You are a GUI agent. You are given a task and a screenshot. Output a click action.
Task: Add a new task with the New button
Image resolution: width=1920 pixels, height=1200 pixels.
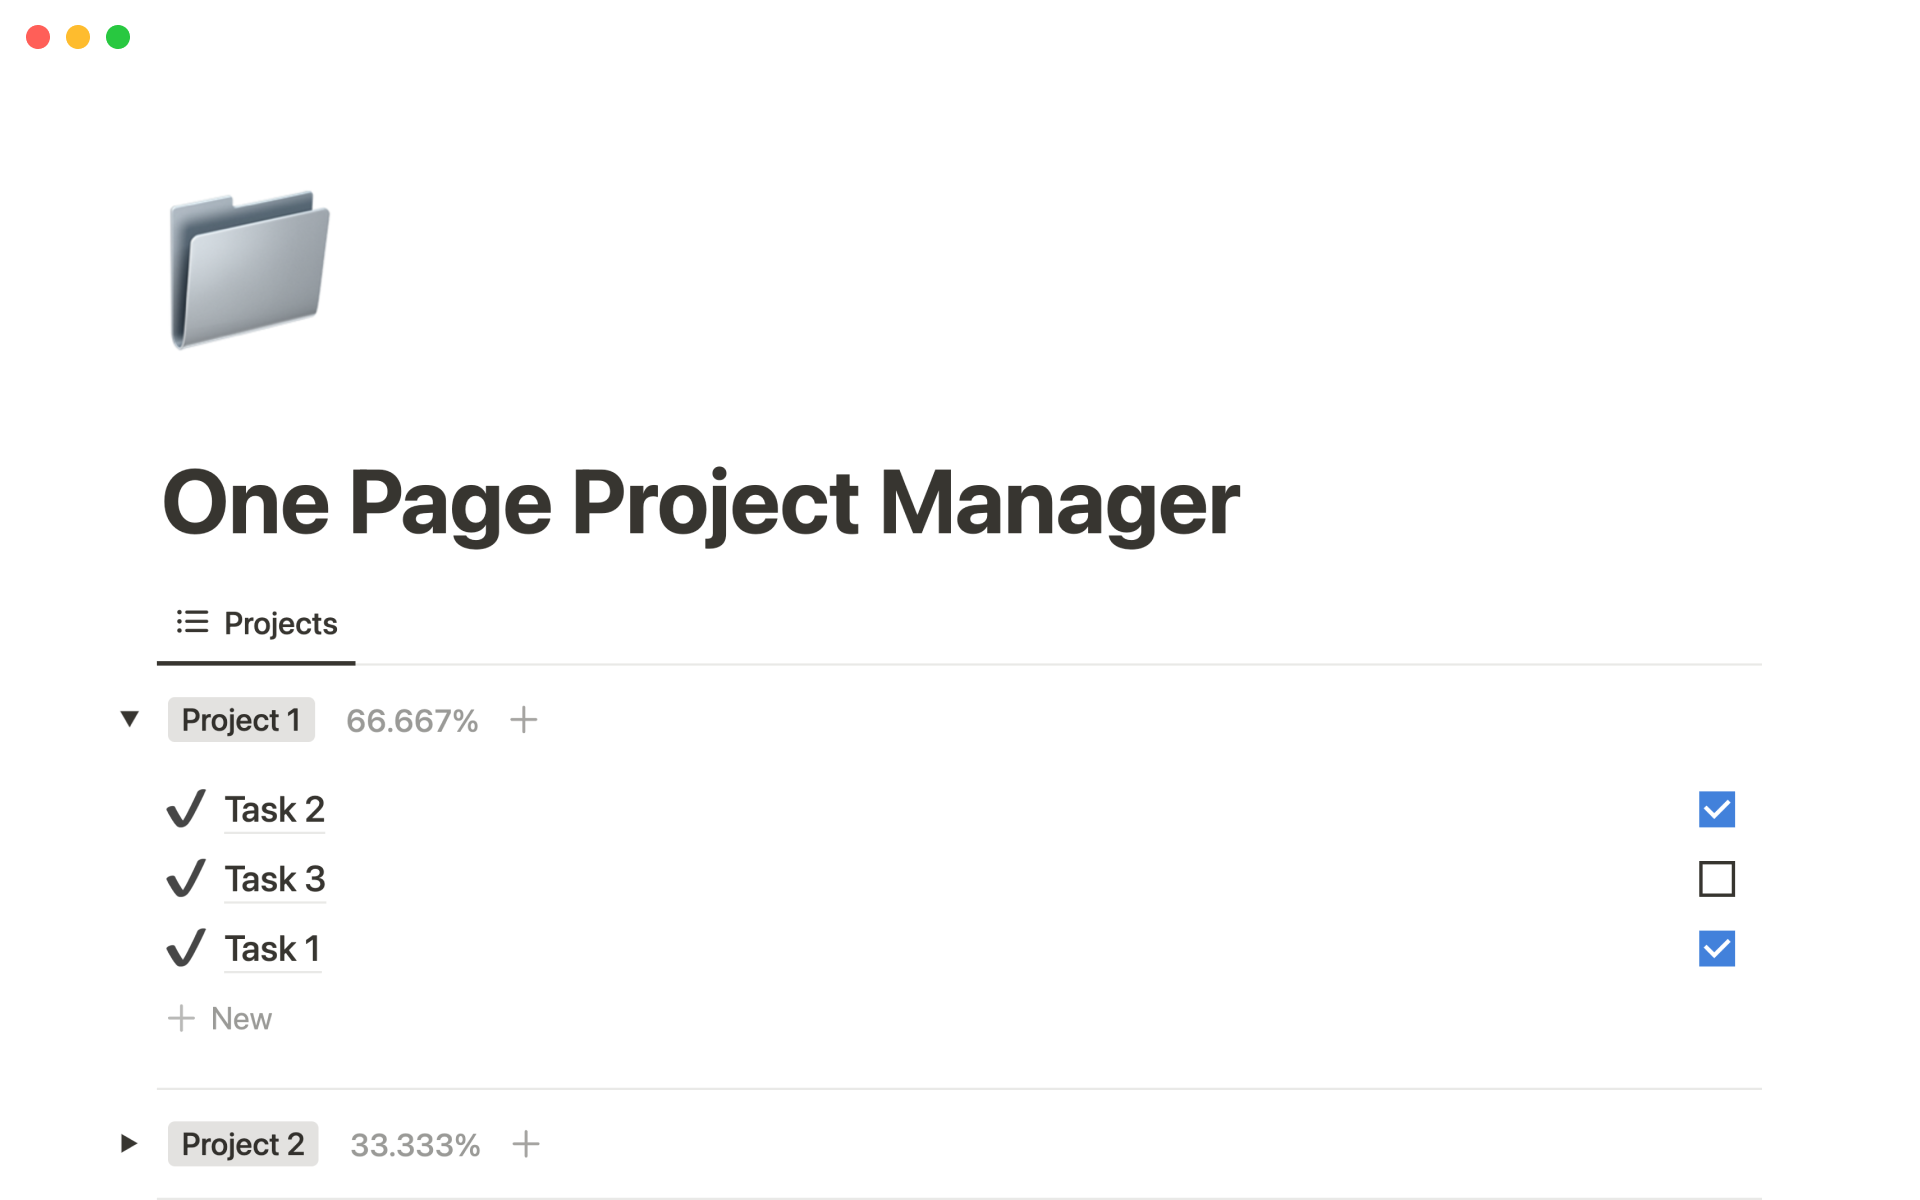click(221, 1018)
